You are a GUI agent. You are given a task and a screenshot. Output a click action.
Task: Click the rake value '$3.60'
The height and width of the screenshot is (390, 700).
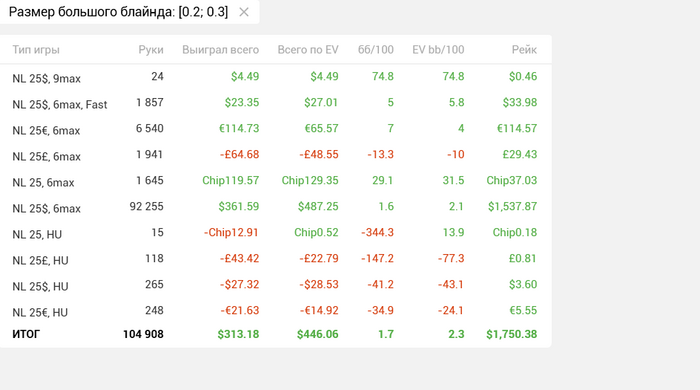(523, 284)
